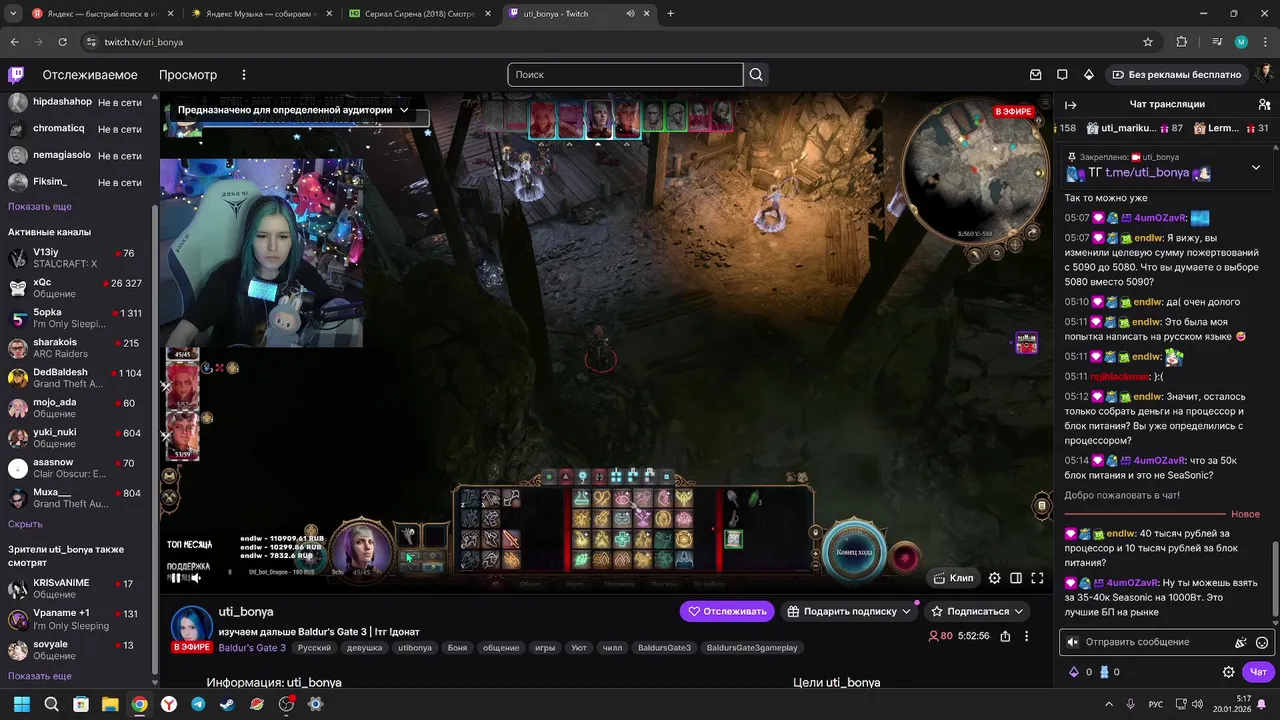View site information icon in address bar

[92, 42]
